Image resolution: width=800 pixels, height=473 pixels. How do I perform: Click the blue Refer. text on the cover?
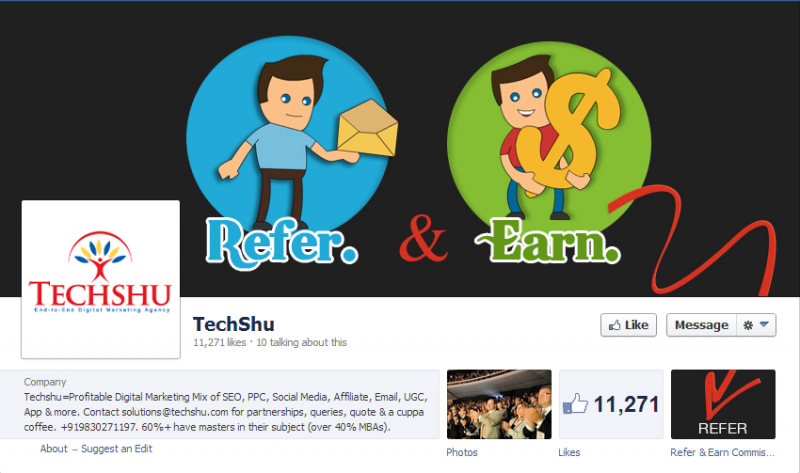coord(281,243)
